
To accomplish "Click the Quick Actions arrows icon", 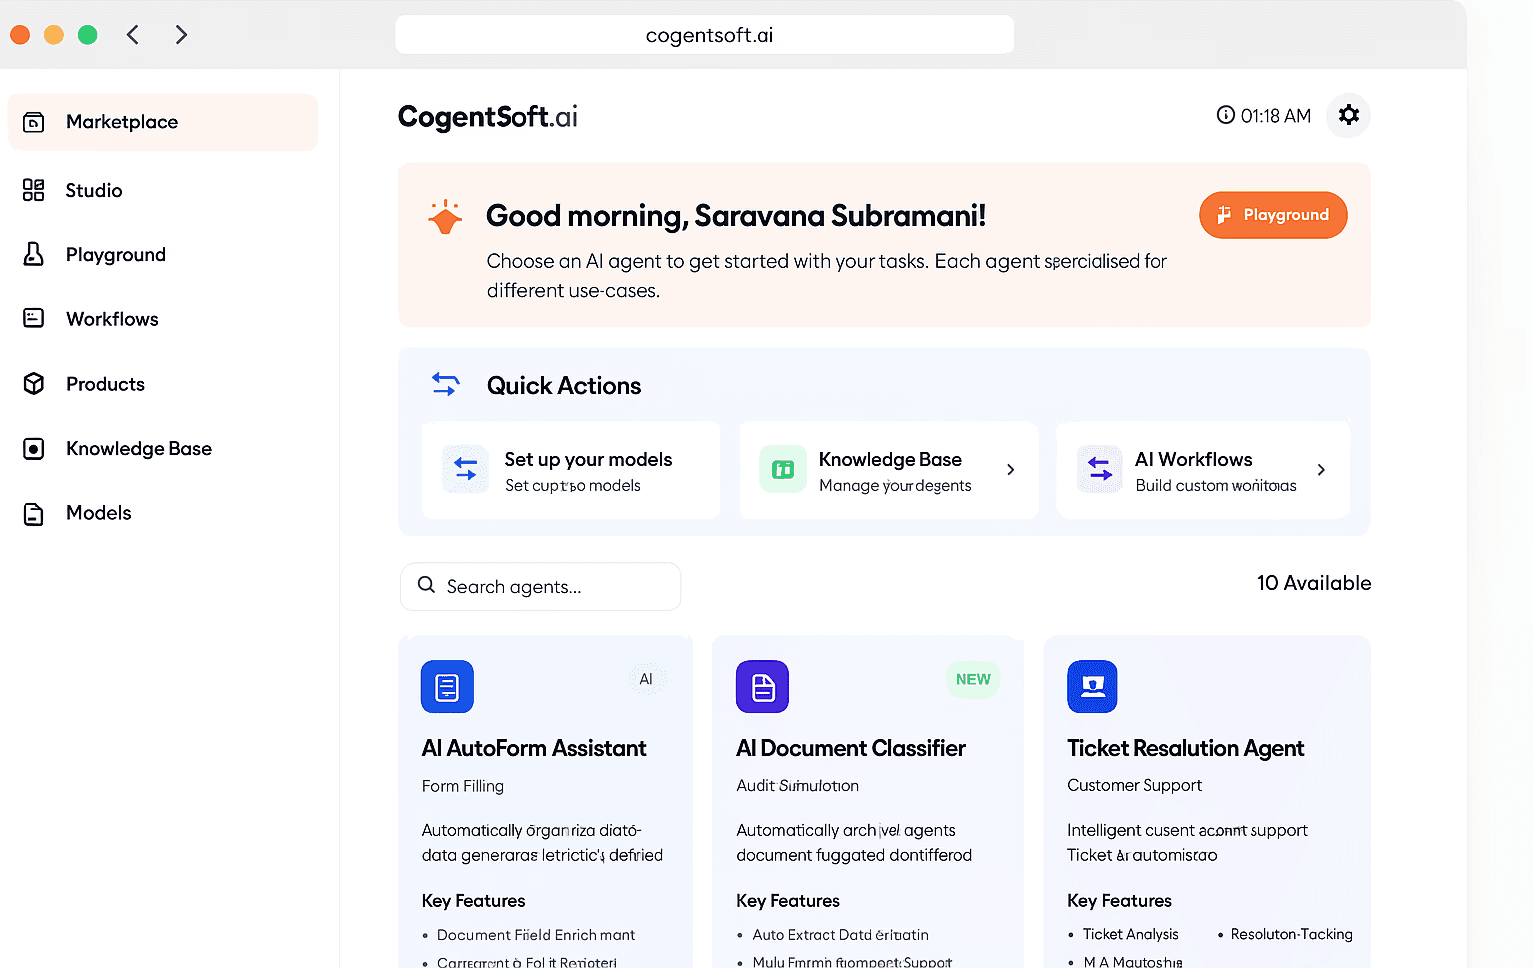I will pyautogui.click(x=446, y=384).
